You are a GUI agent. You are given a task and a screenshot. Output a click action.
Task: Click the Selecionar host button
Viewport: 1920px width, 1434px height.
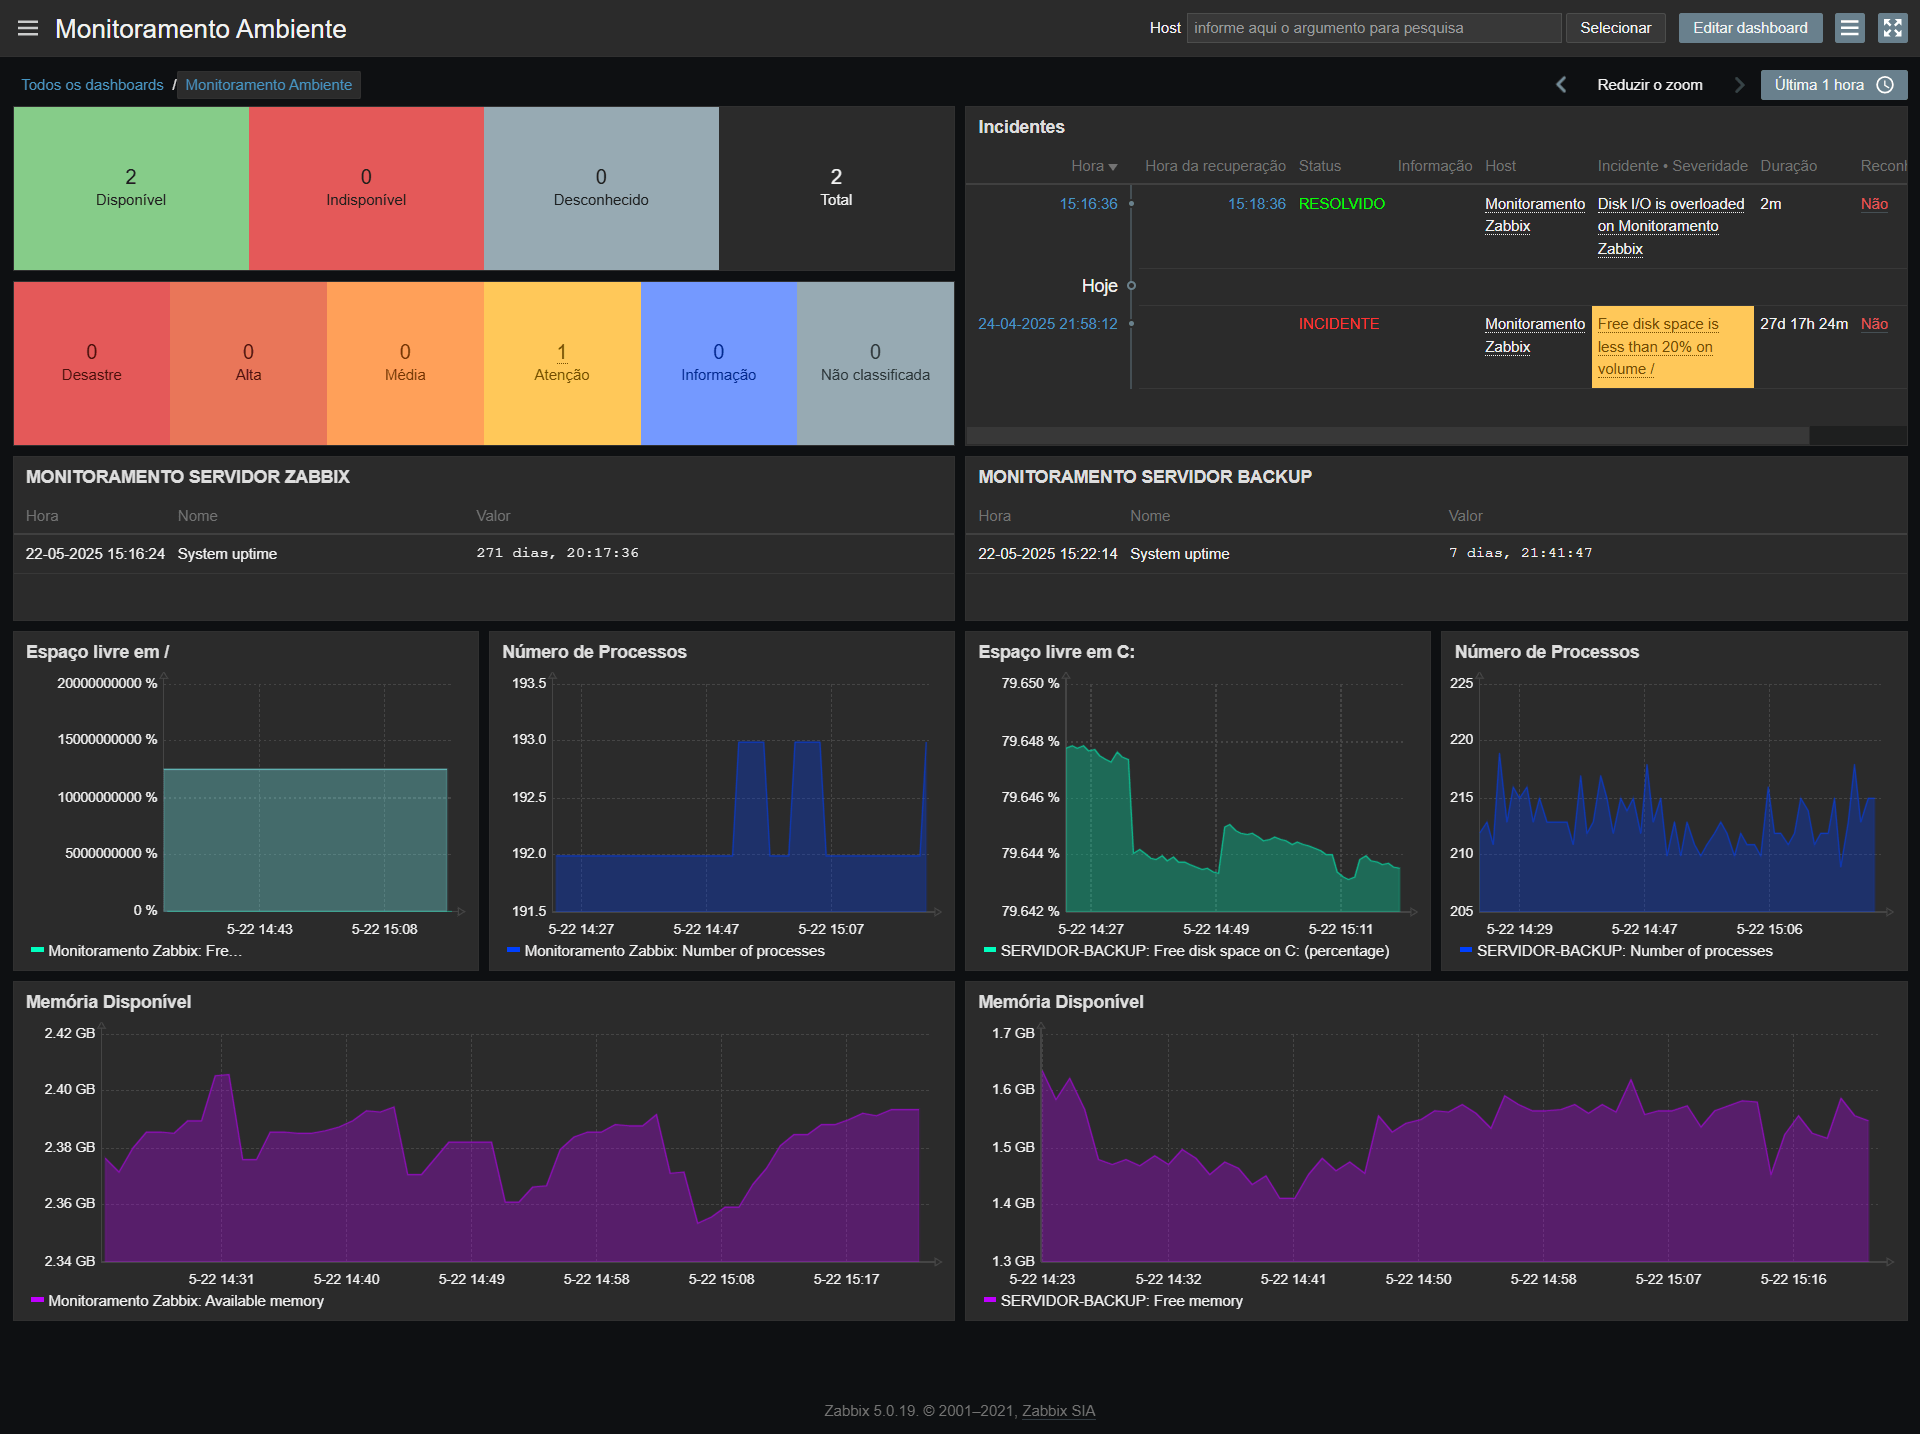(x=1615, y=28)
